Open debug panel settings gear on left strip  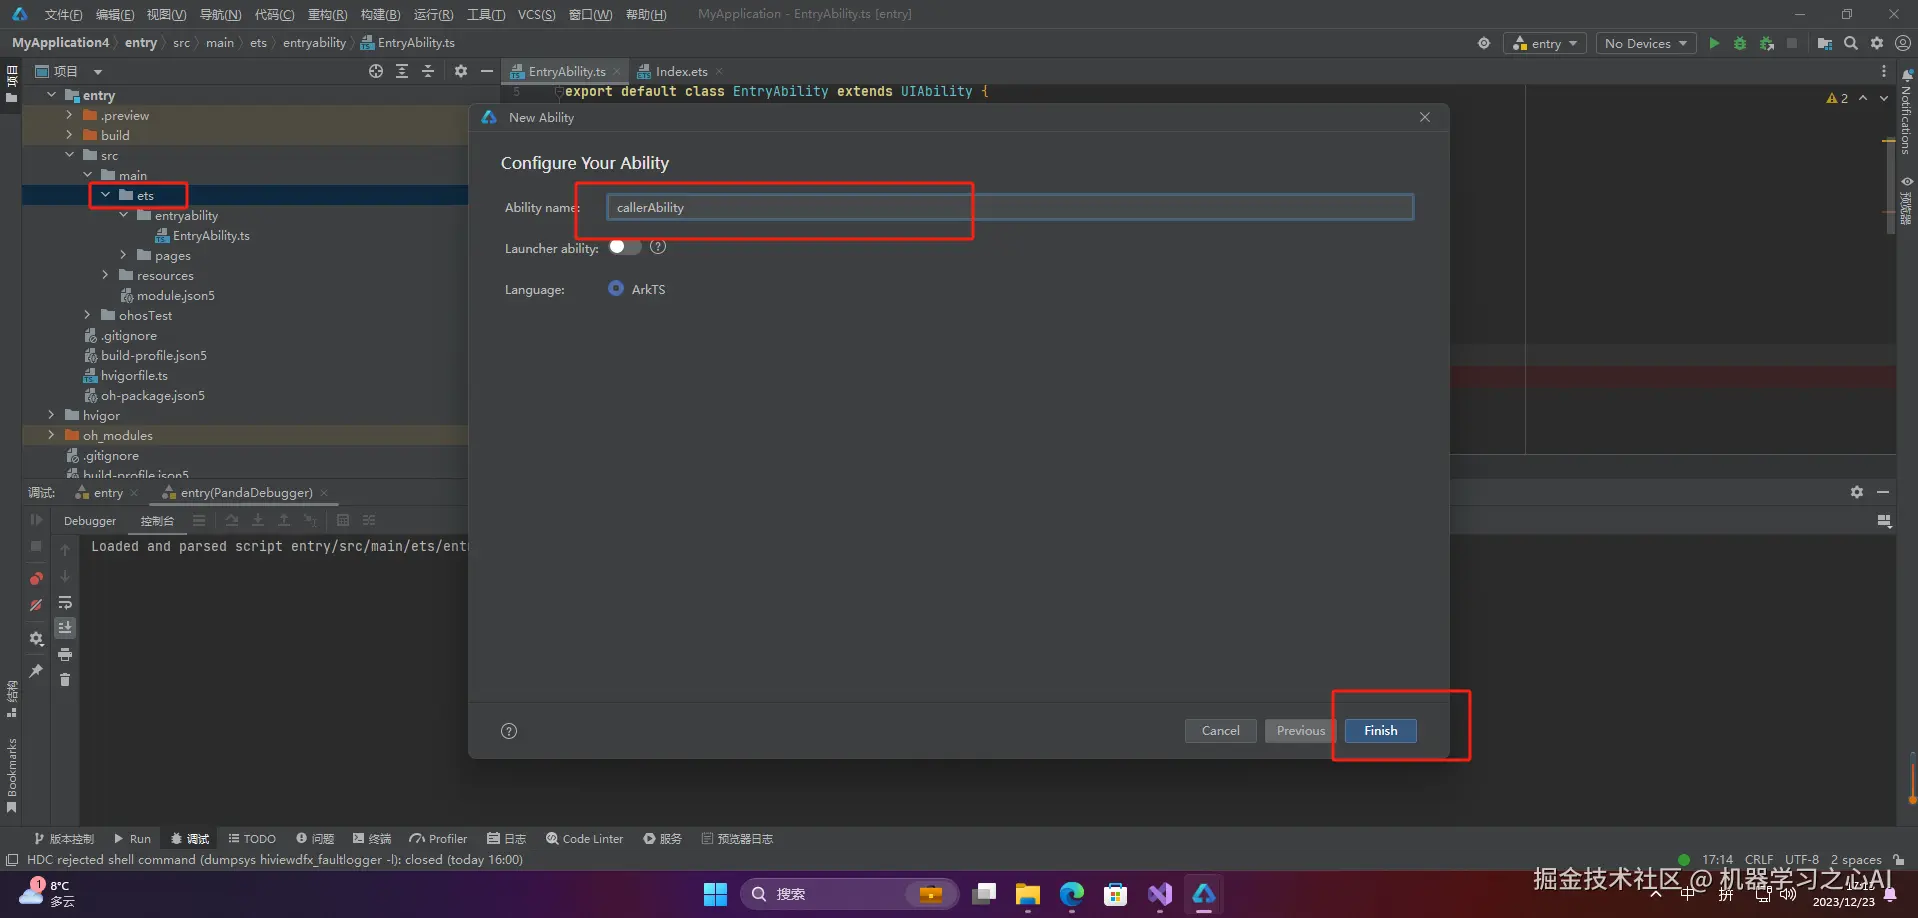pos(36,638)
